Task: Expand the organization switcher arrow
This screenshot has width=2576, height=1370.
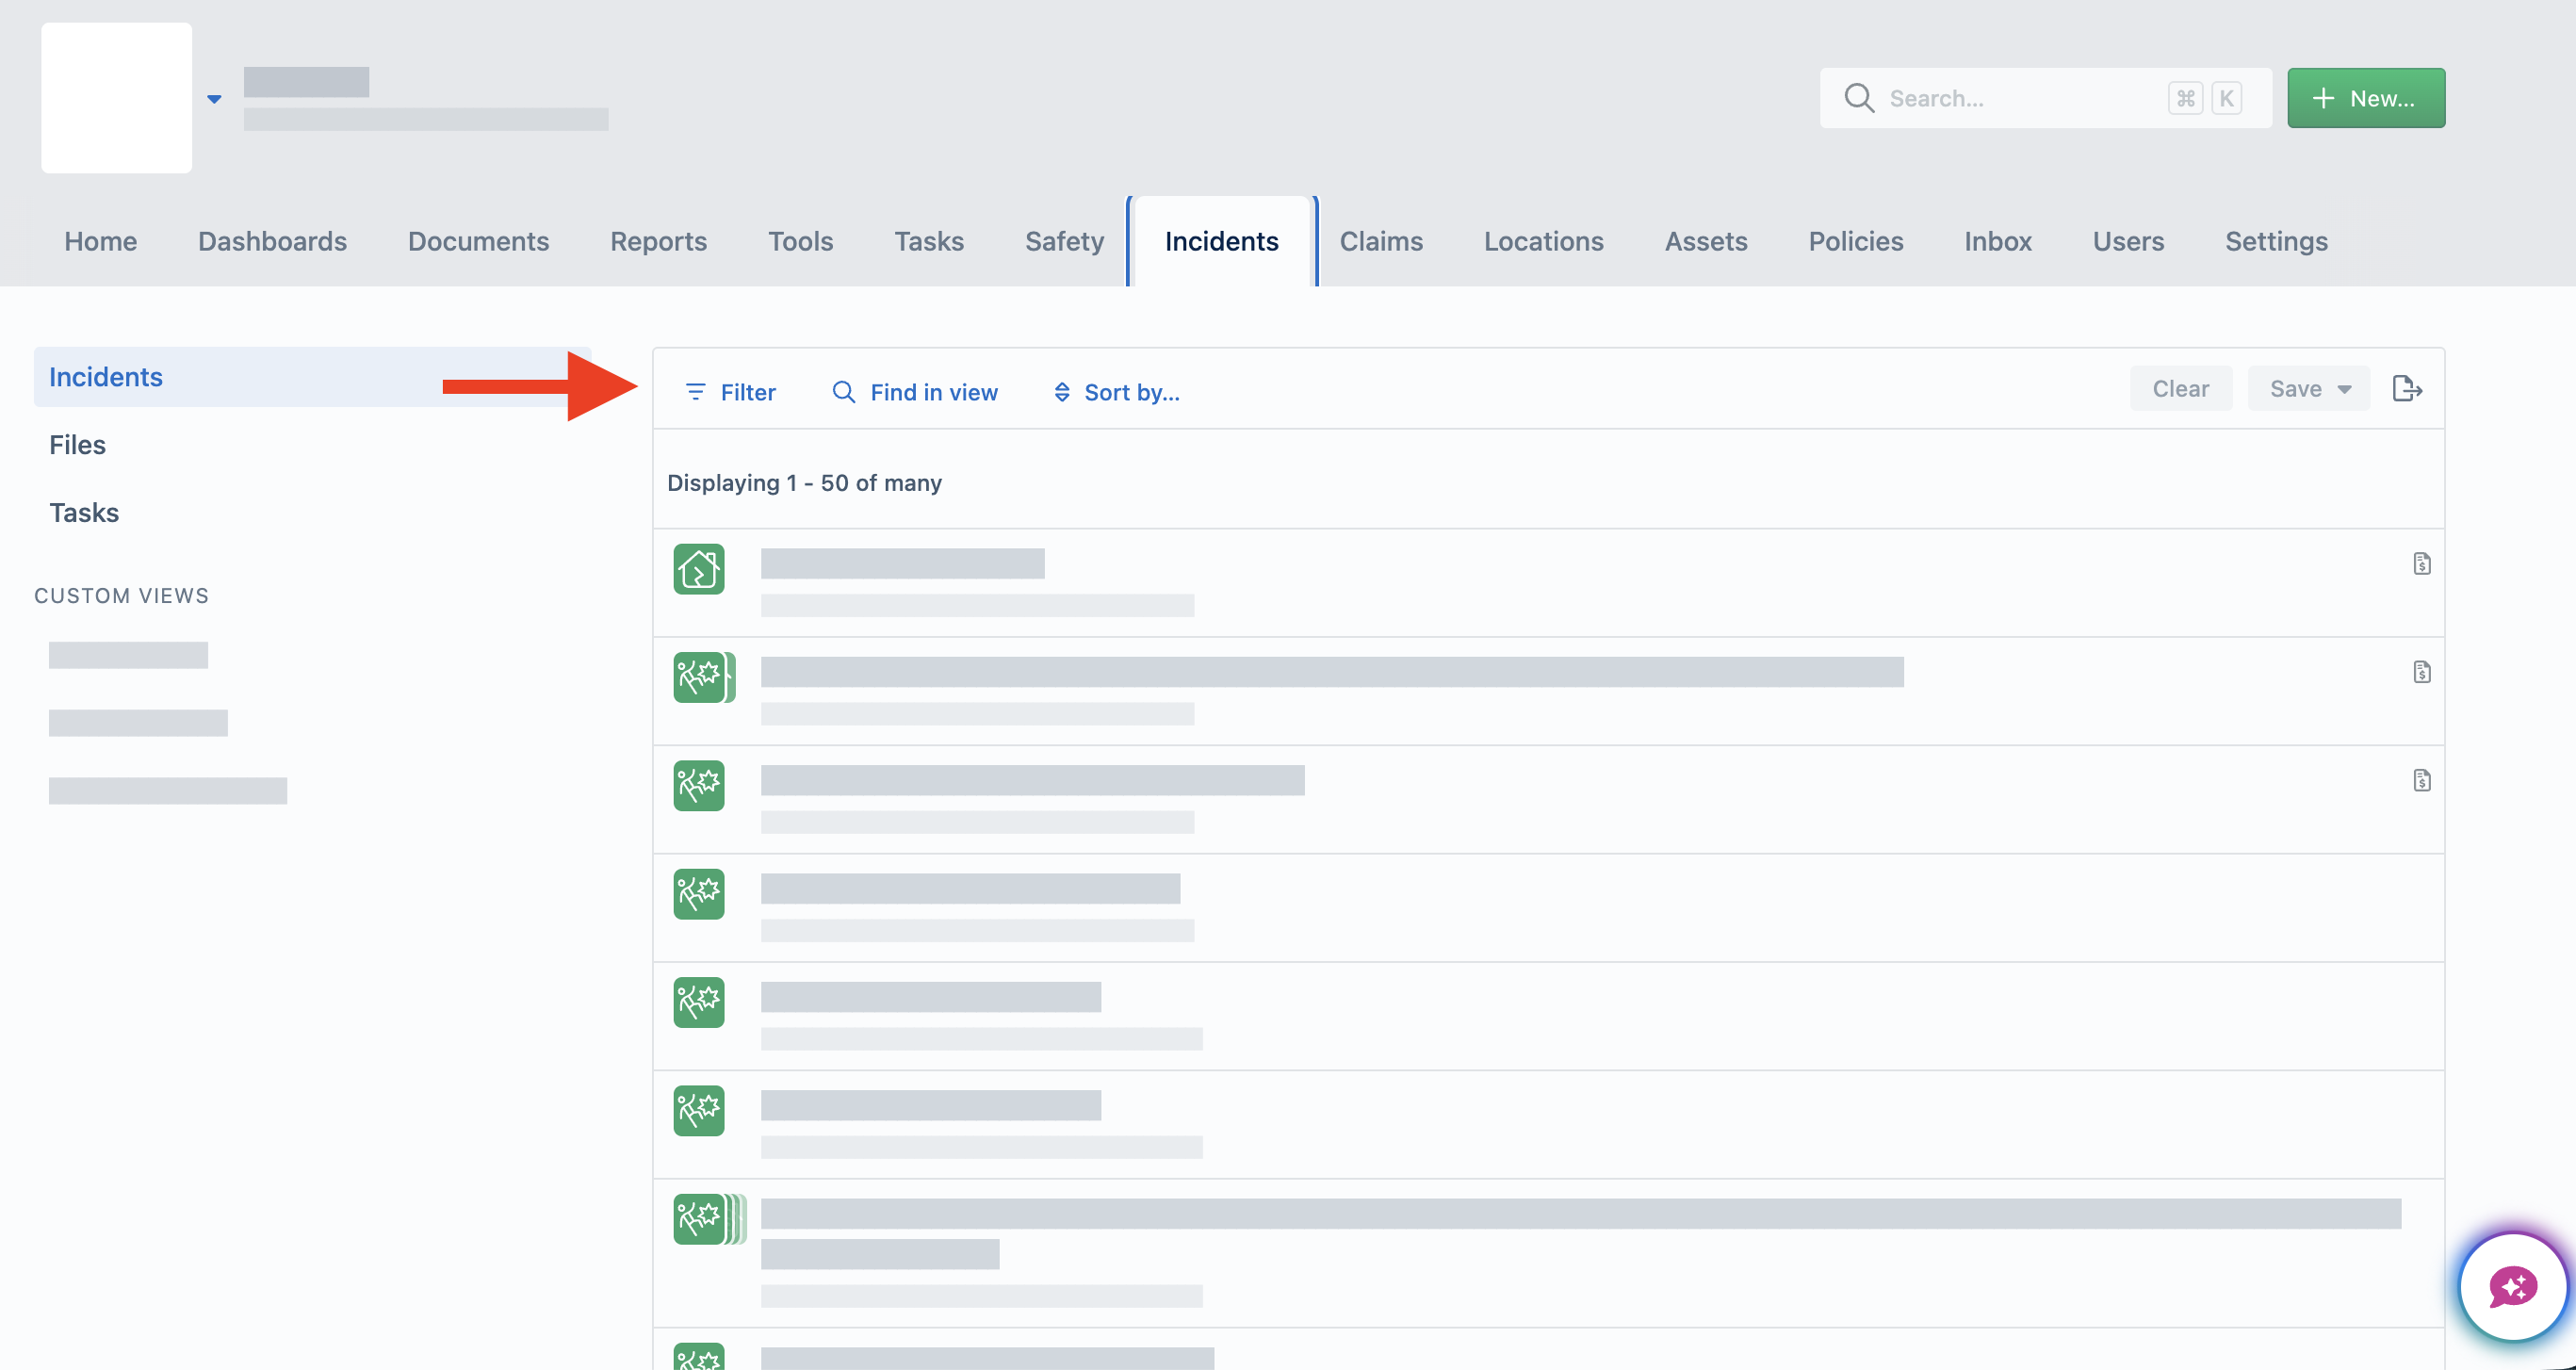Action: (214, 99)
